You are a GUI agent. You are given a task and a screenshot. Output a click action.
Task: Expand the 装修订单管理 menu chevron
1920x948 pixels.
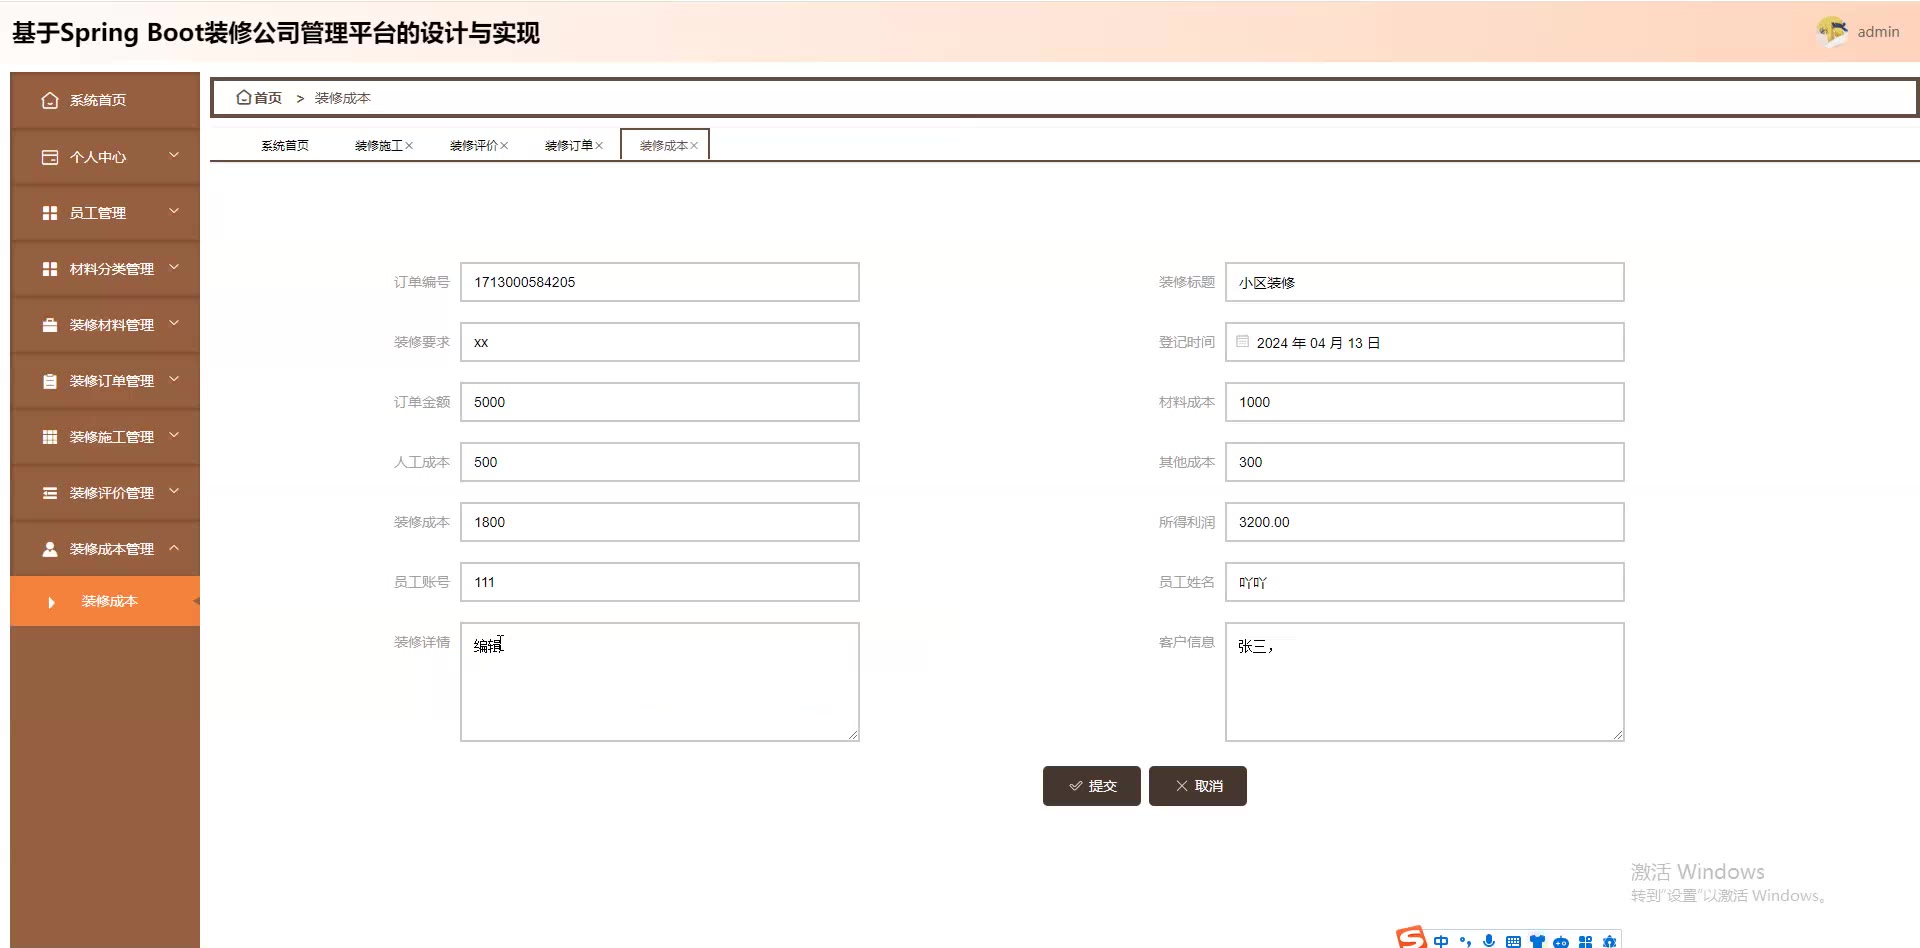click(x=174, y=379)
